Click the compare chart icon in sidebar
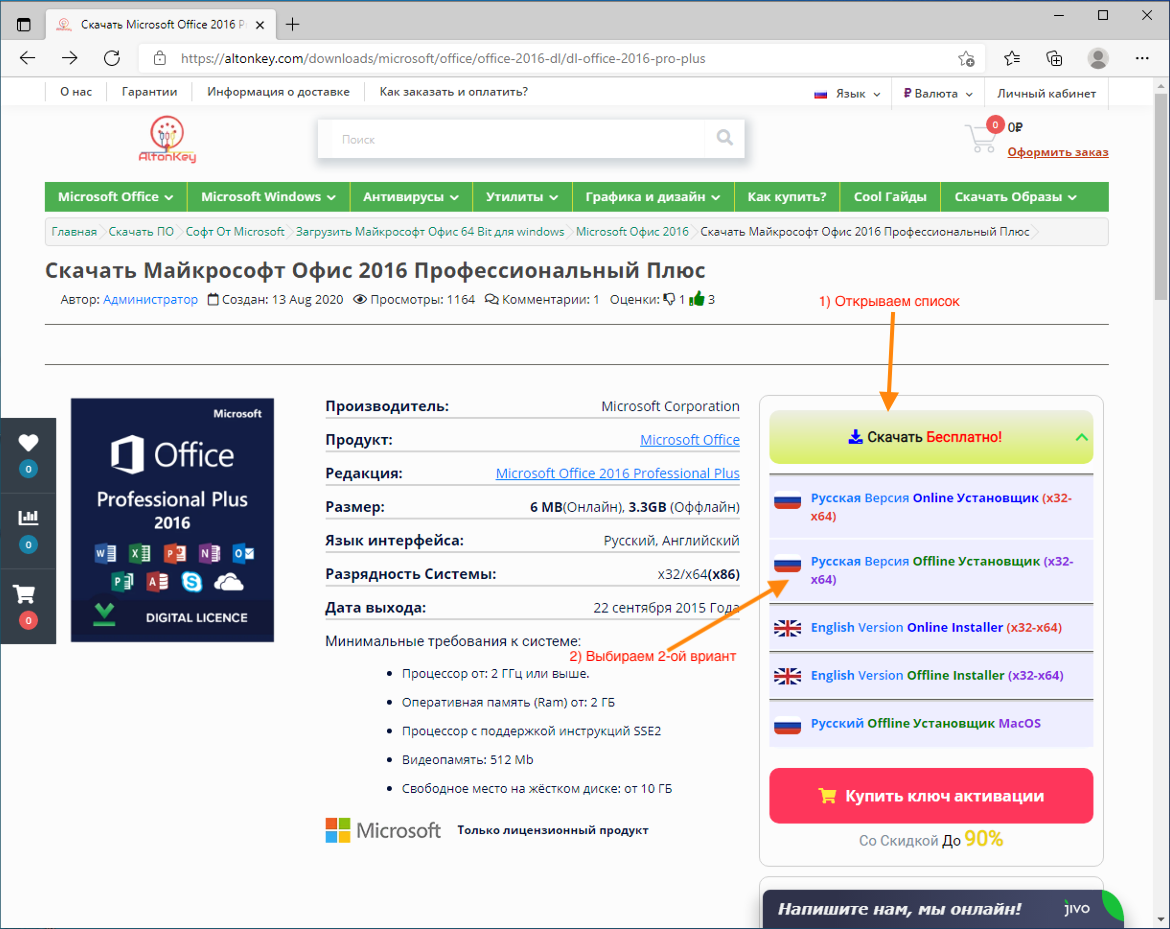This screenshot has height=929, width=1170. click(x=28, y=517)
